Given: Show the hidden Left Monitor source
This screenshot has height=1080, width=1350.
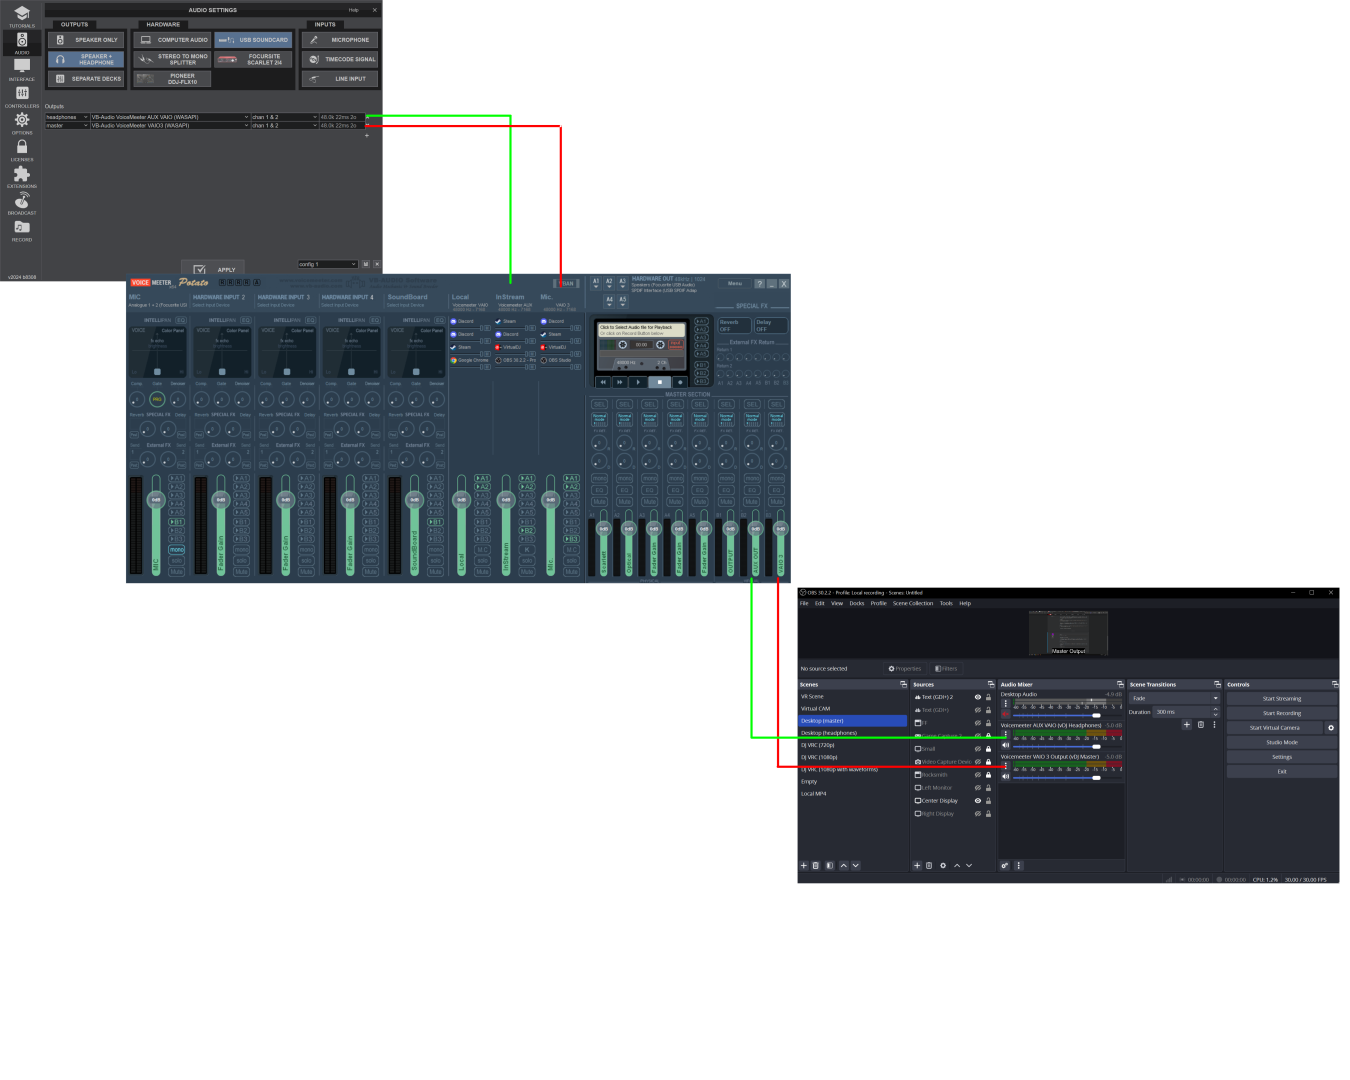Looking at the screenshot, I should pos(978,788).
